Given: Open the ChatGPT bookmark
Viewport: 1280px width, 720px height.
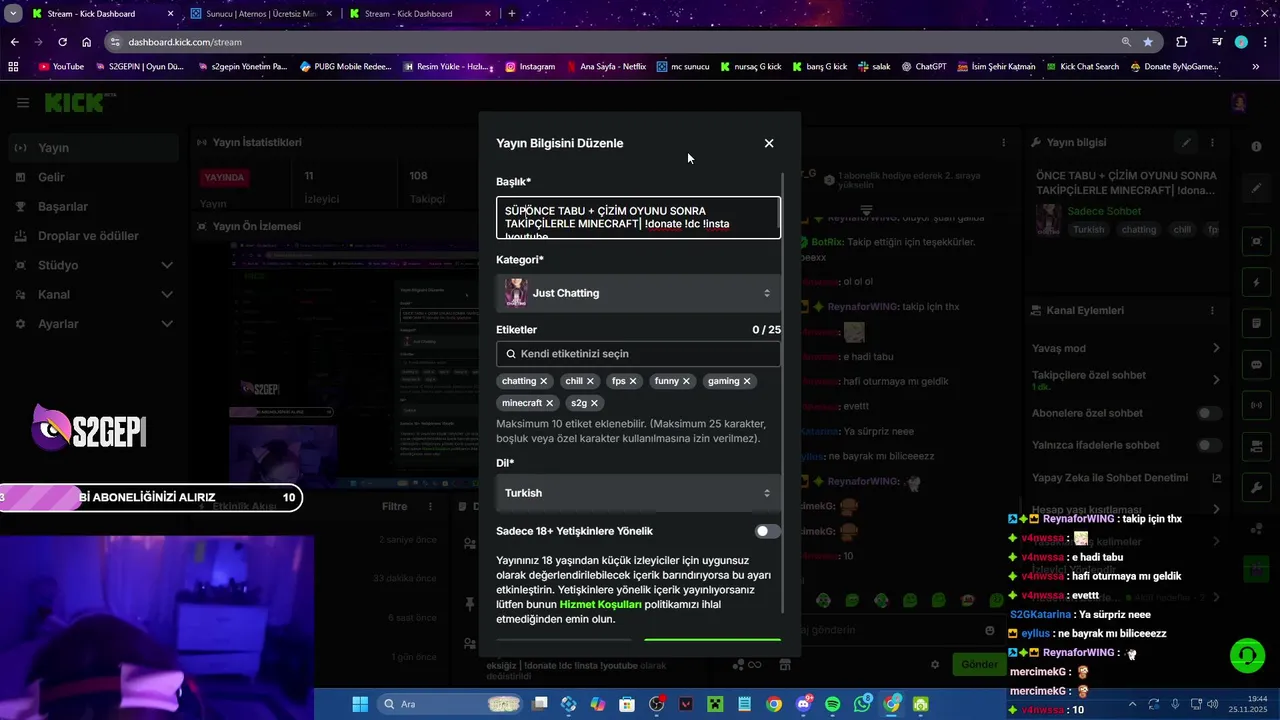Looking at the screenshot, I should coord(923,67).
